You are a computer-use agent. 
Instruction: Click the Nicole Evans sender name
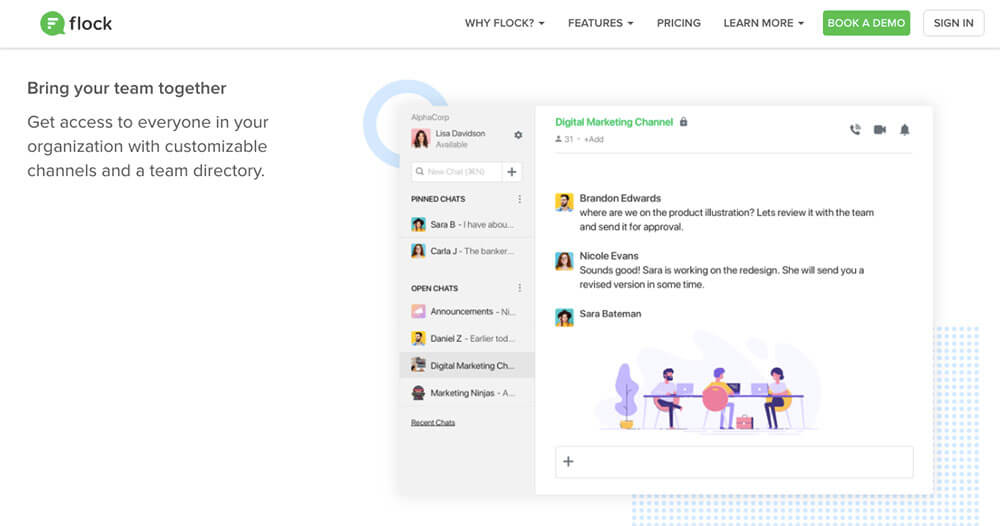point(608,256)
